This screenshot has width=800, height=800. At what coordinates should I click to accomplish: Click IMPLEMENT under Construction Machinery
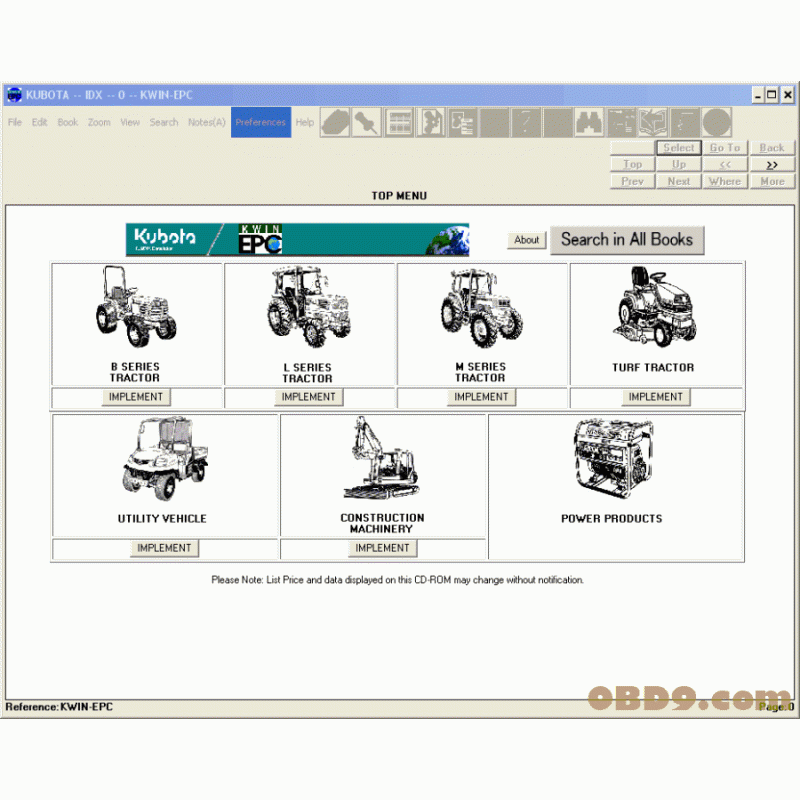coord(382,548)
